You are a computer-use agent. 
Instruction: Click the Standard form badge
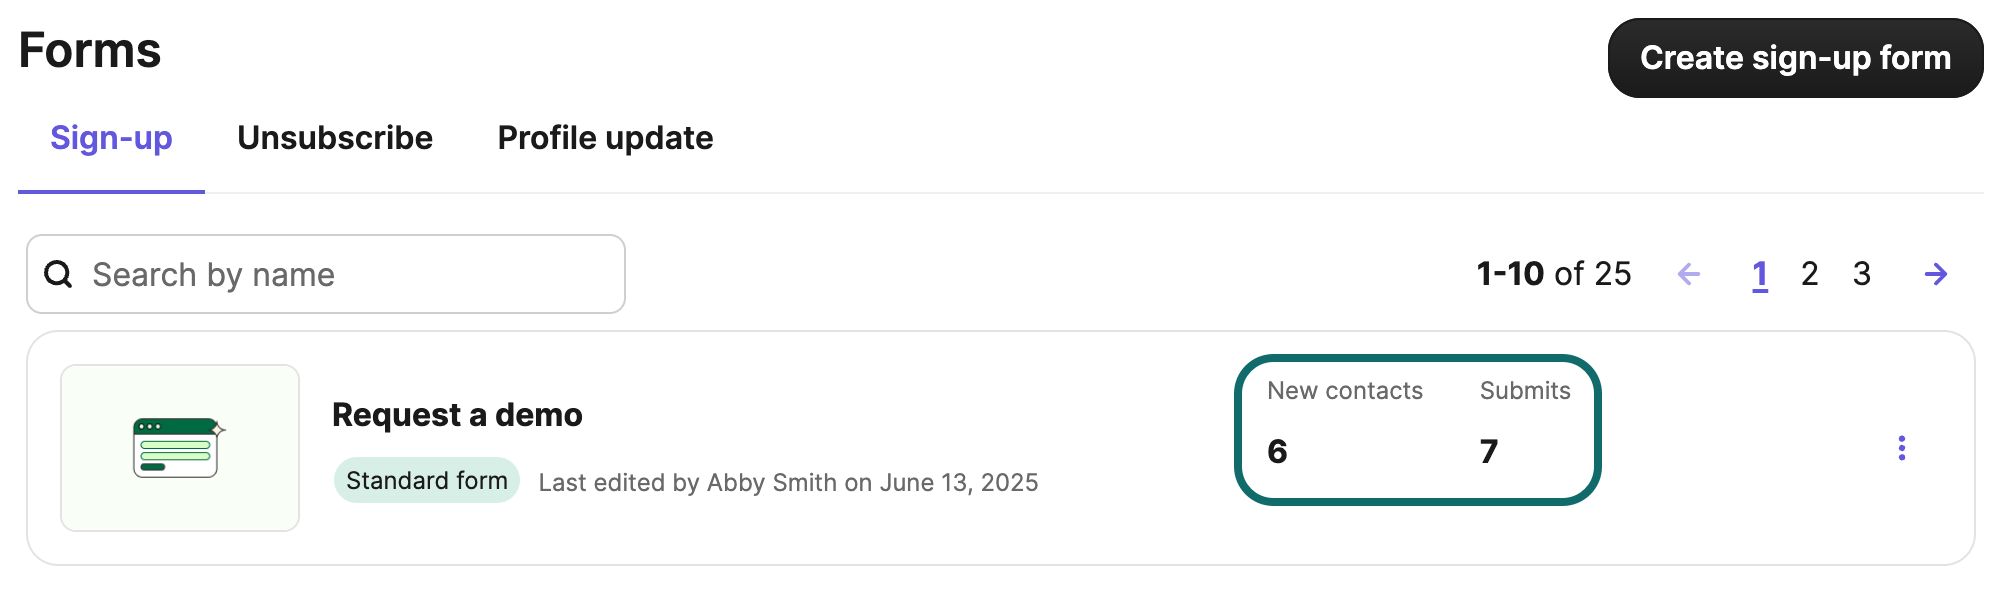click(x=427, y=481)
